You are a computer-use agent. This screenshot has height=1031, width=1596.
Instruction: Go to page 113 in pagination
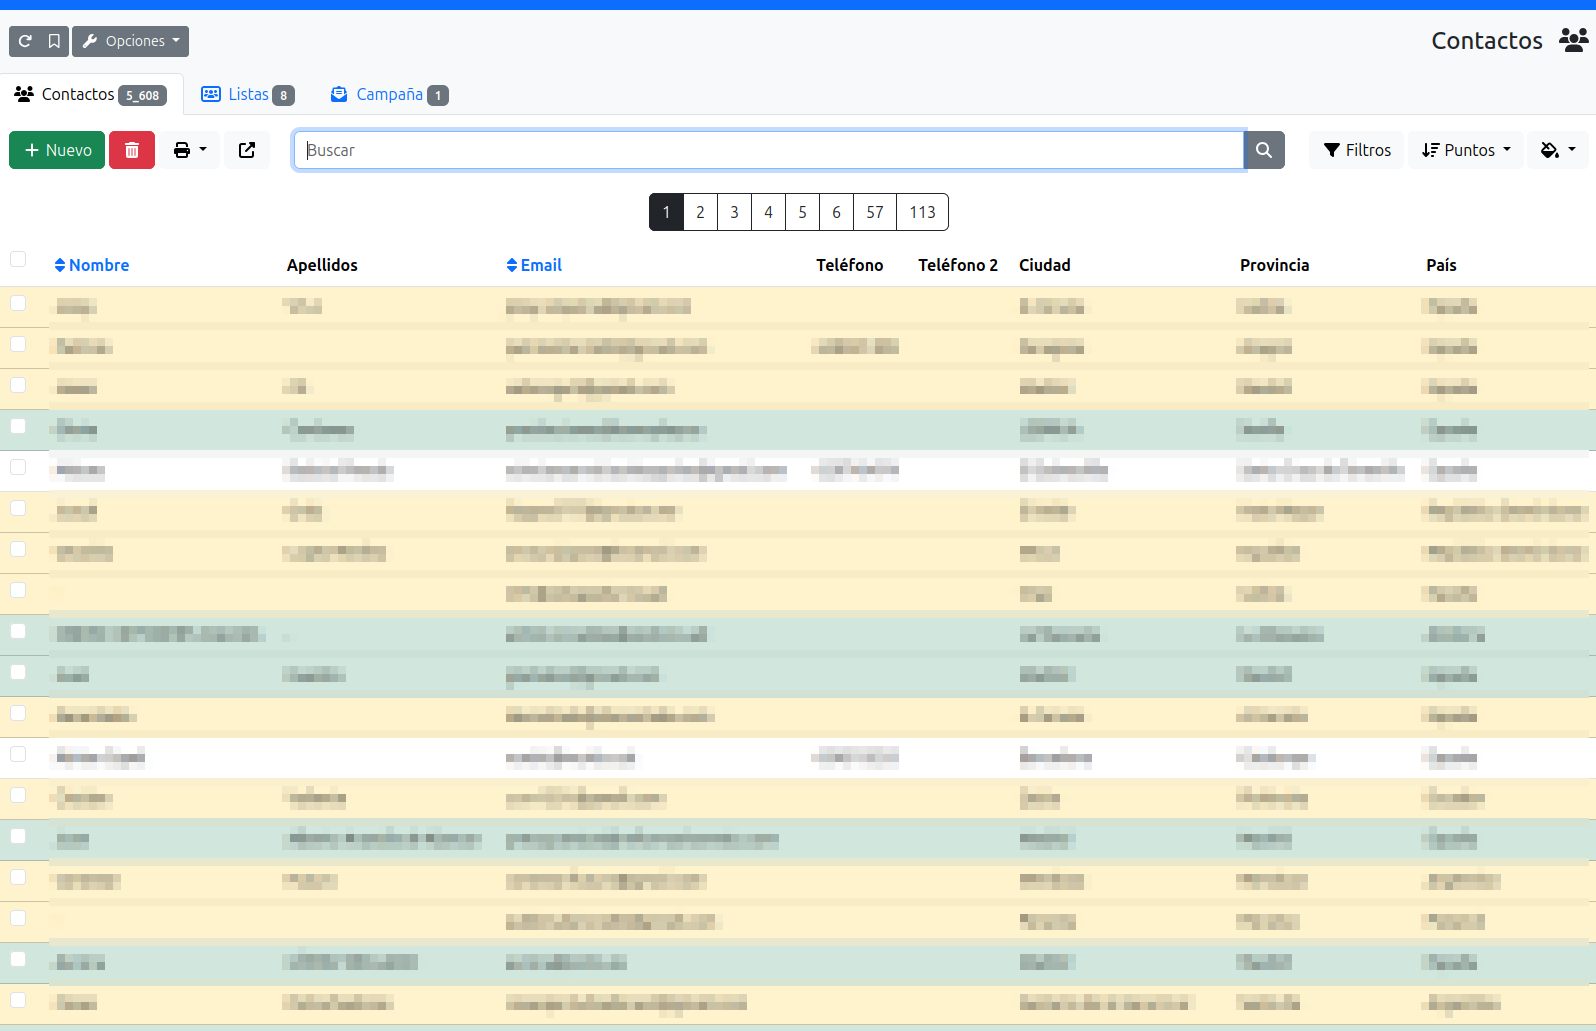[922, 212]
